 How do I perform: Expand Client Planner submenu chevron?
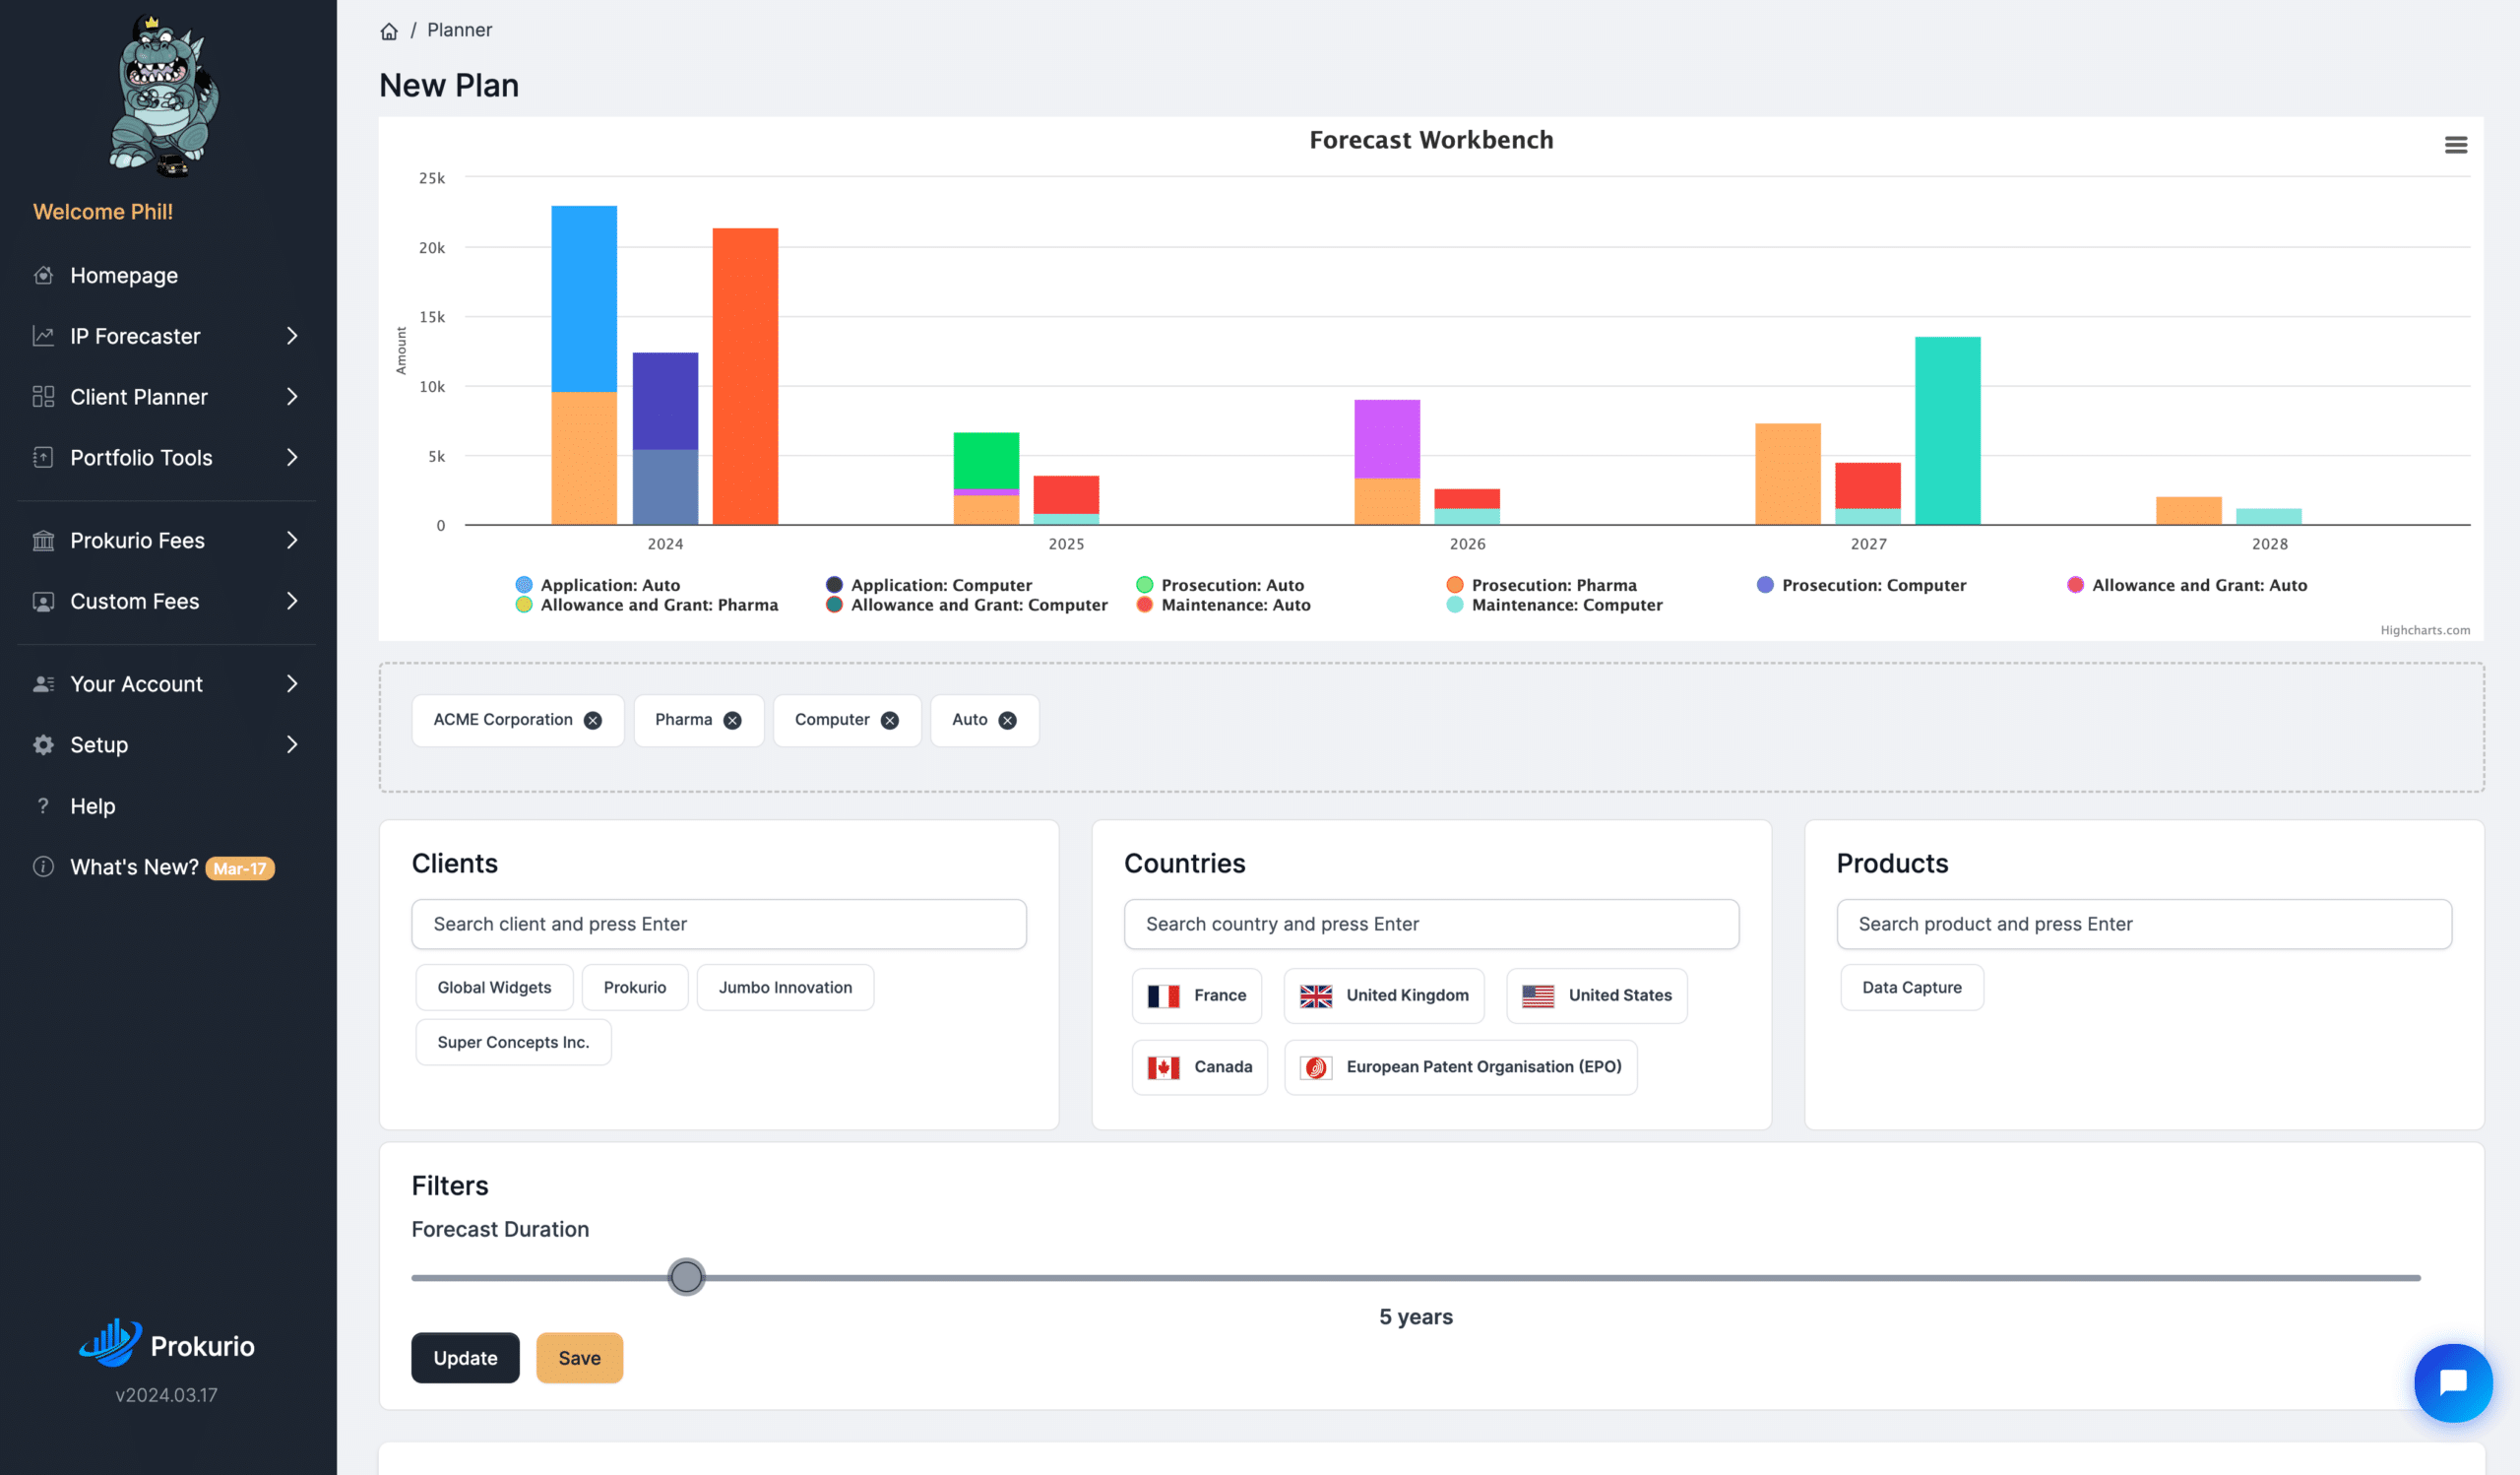(292, 397)
